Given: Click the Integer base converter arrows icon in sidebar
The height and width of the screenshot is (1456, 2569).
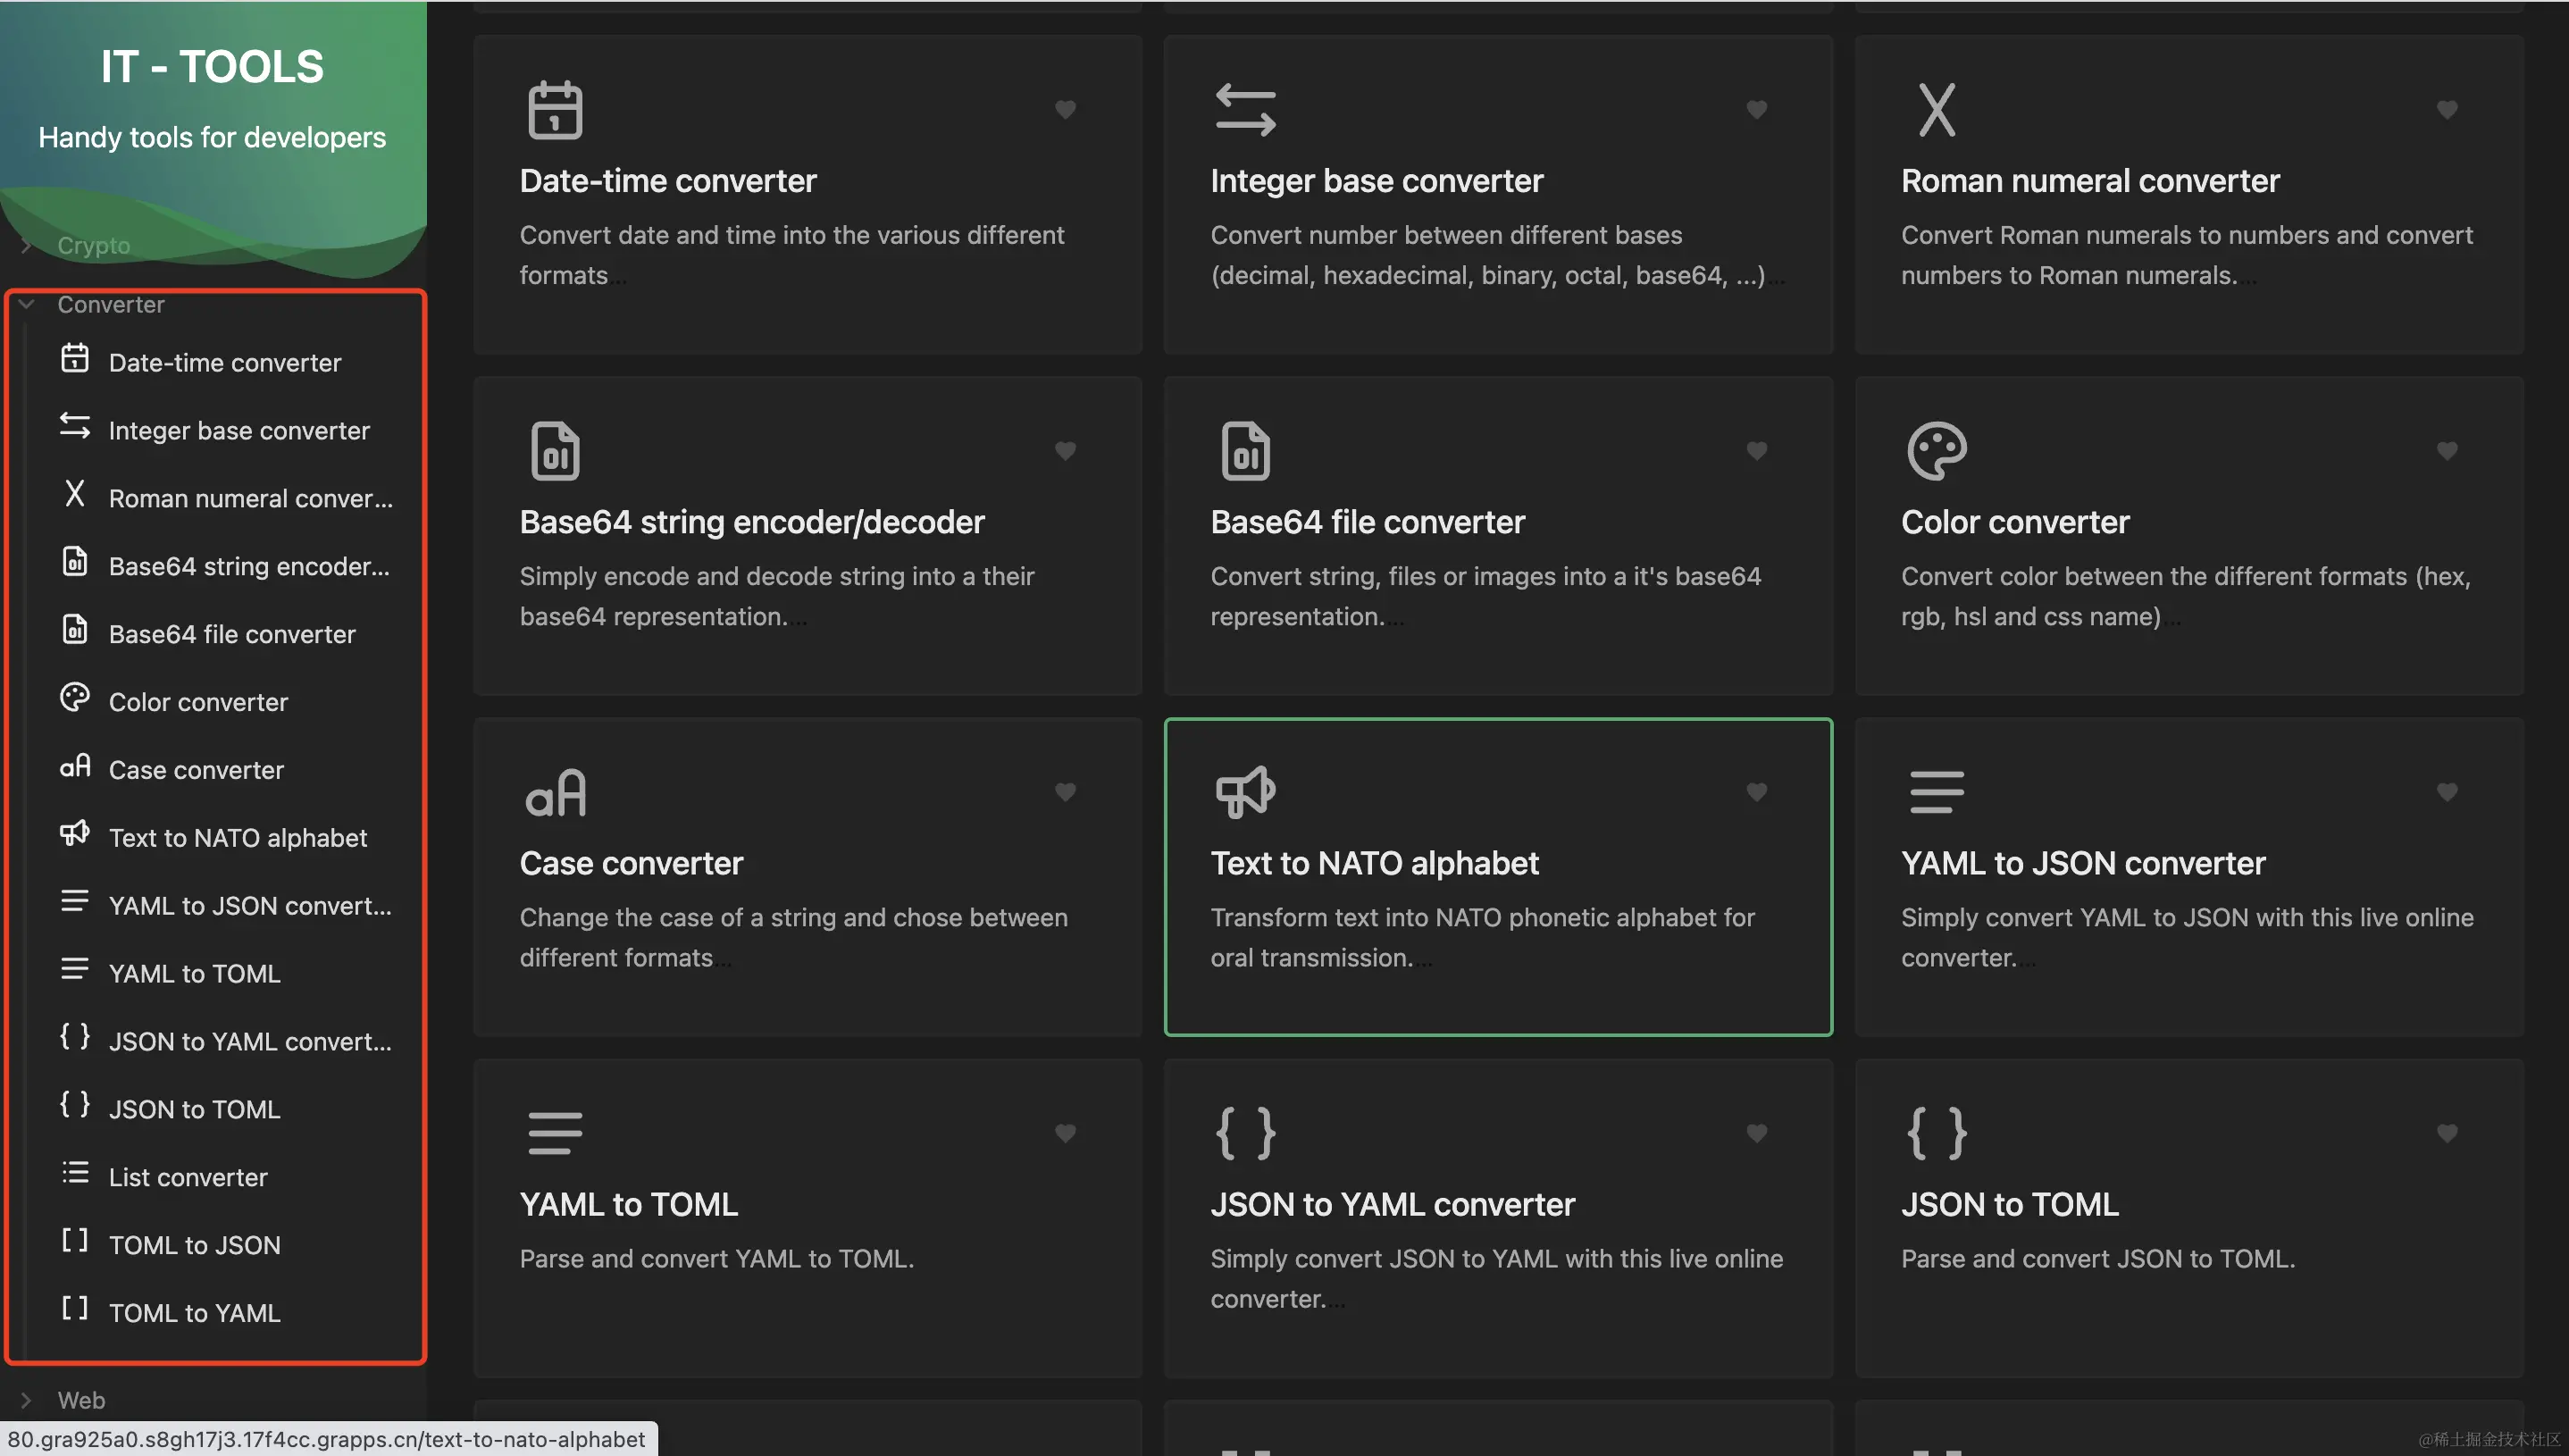Looking at the screenshot, I should tap(74, 427).
